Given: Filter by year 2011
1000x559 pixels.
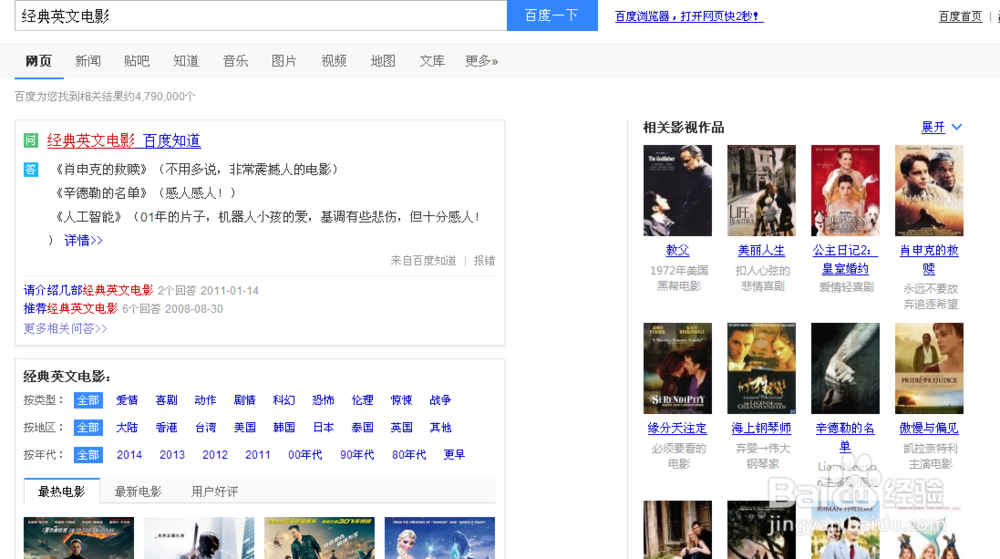Looking at the screenshot, I should click(x=258, y=455).
